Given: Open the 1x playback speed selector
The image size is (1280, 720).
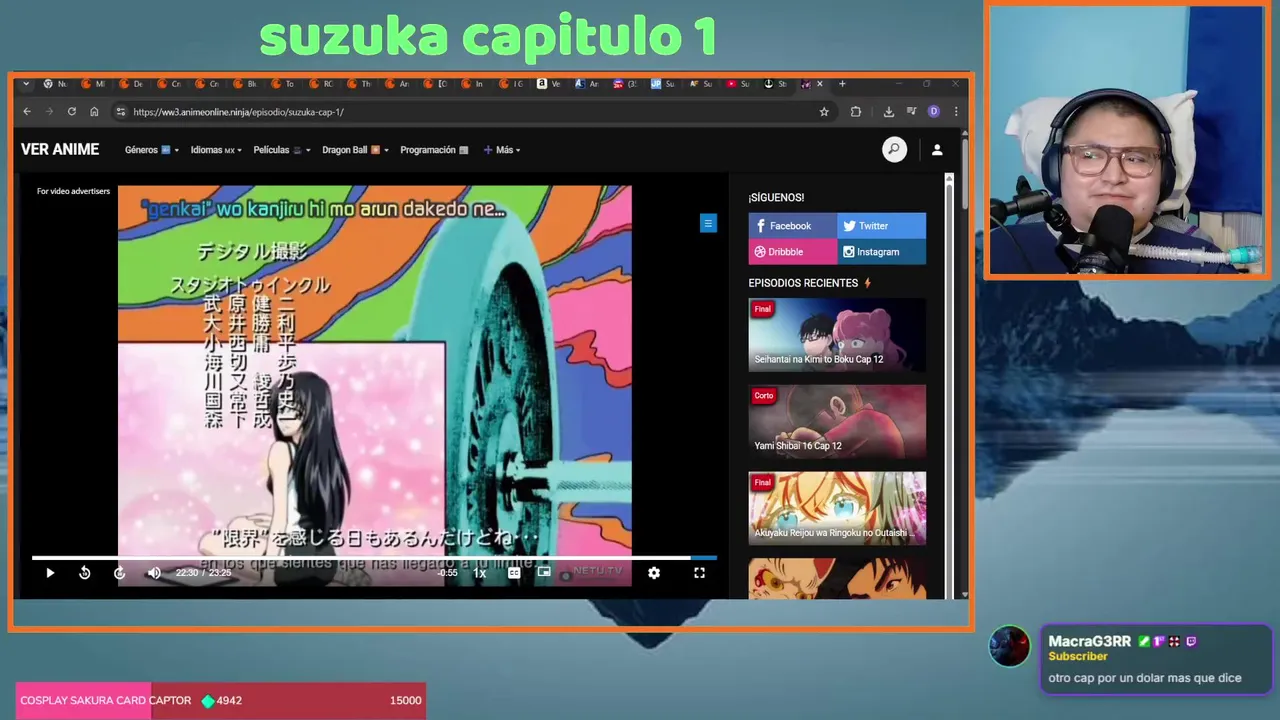Looking at the screenshot, I should 480,573.
